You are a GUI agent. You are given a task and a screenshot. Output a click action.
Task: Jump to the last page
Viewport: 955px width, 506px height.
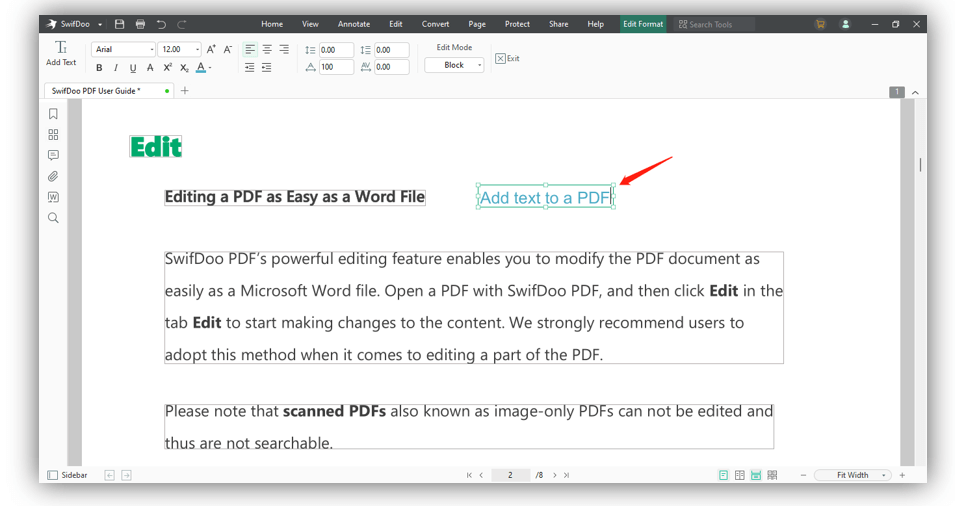pos(566,475)
